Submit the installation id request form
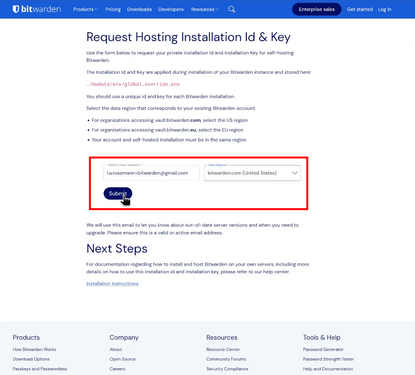The image size is (415, 375). (x=118, y=193)
